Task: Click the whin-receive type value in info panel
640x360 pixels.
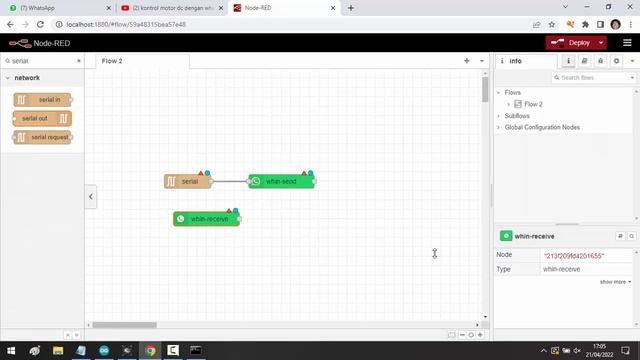Action: coord(561,269)
